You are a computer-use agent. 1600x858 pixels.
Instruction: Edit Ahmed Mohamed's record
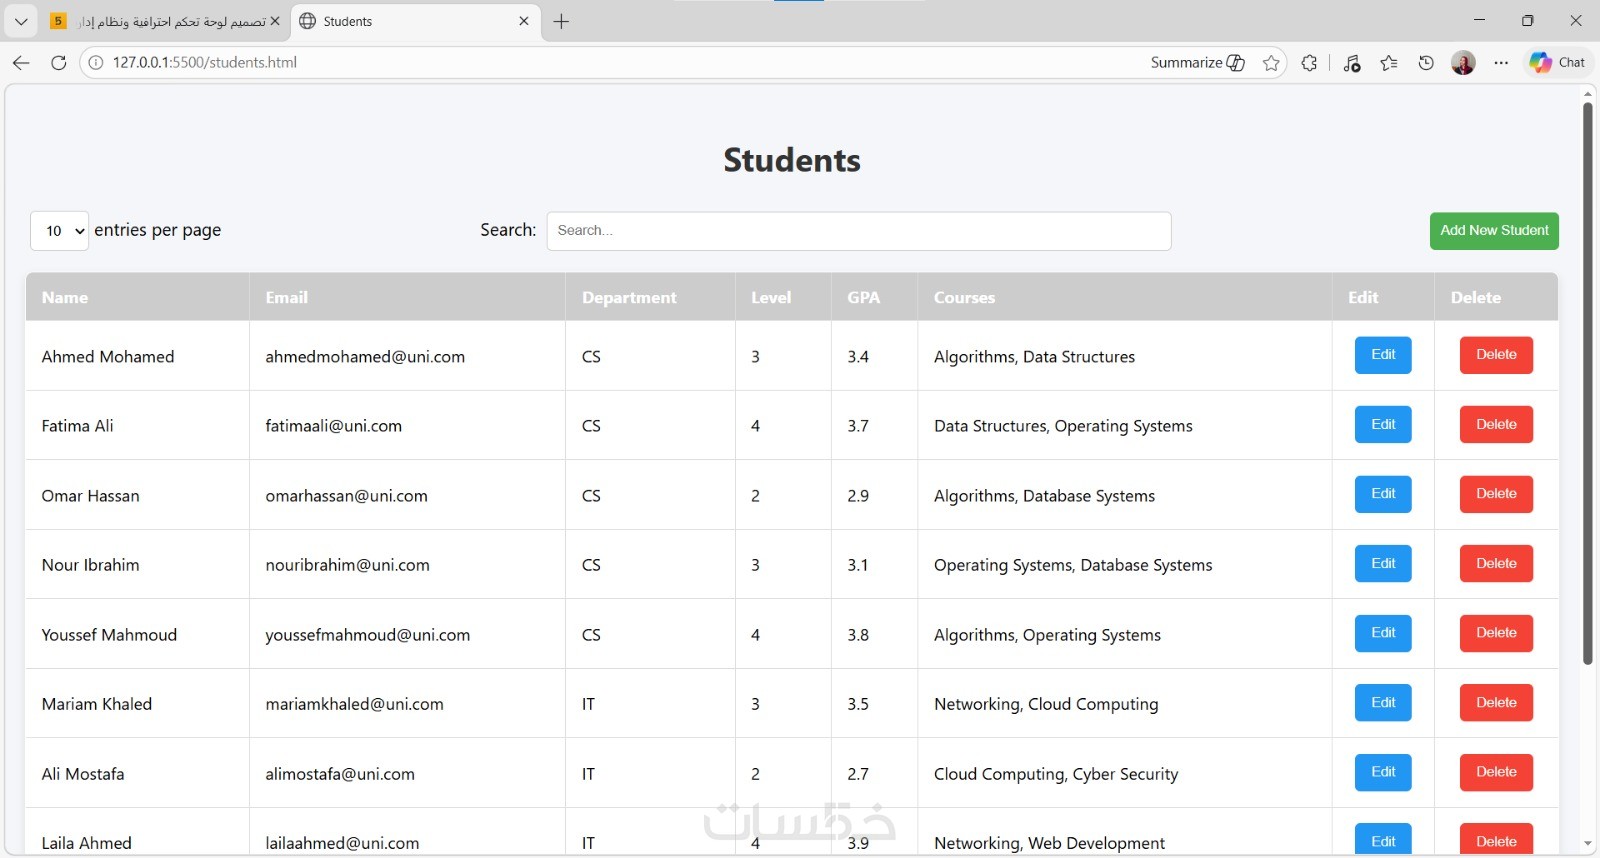pyautogui.click(x=1383, y=355)
